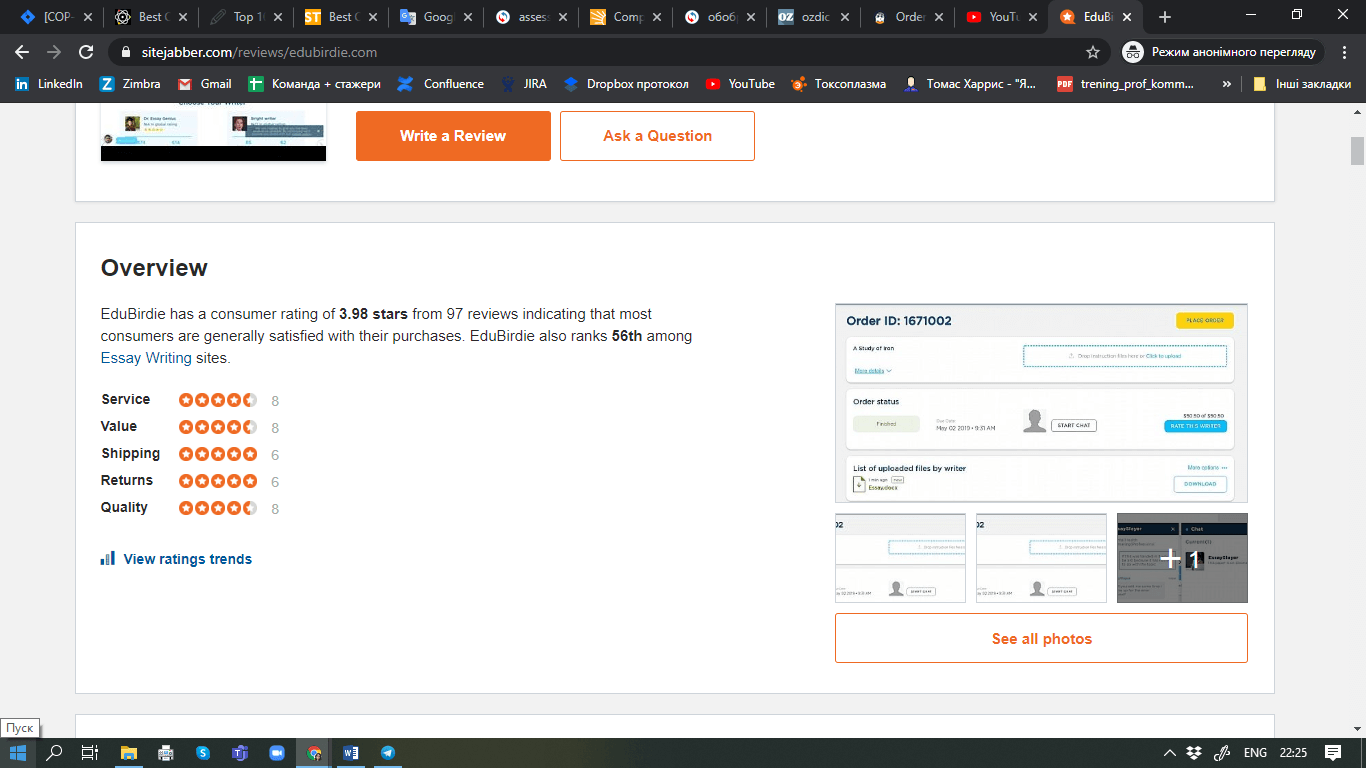
Task: Switch to the Google Translate tab
Action: 435,17
